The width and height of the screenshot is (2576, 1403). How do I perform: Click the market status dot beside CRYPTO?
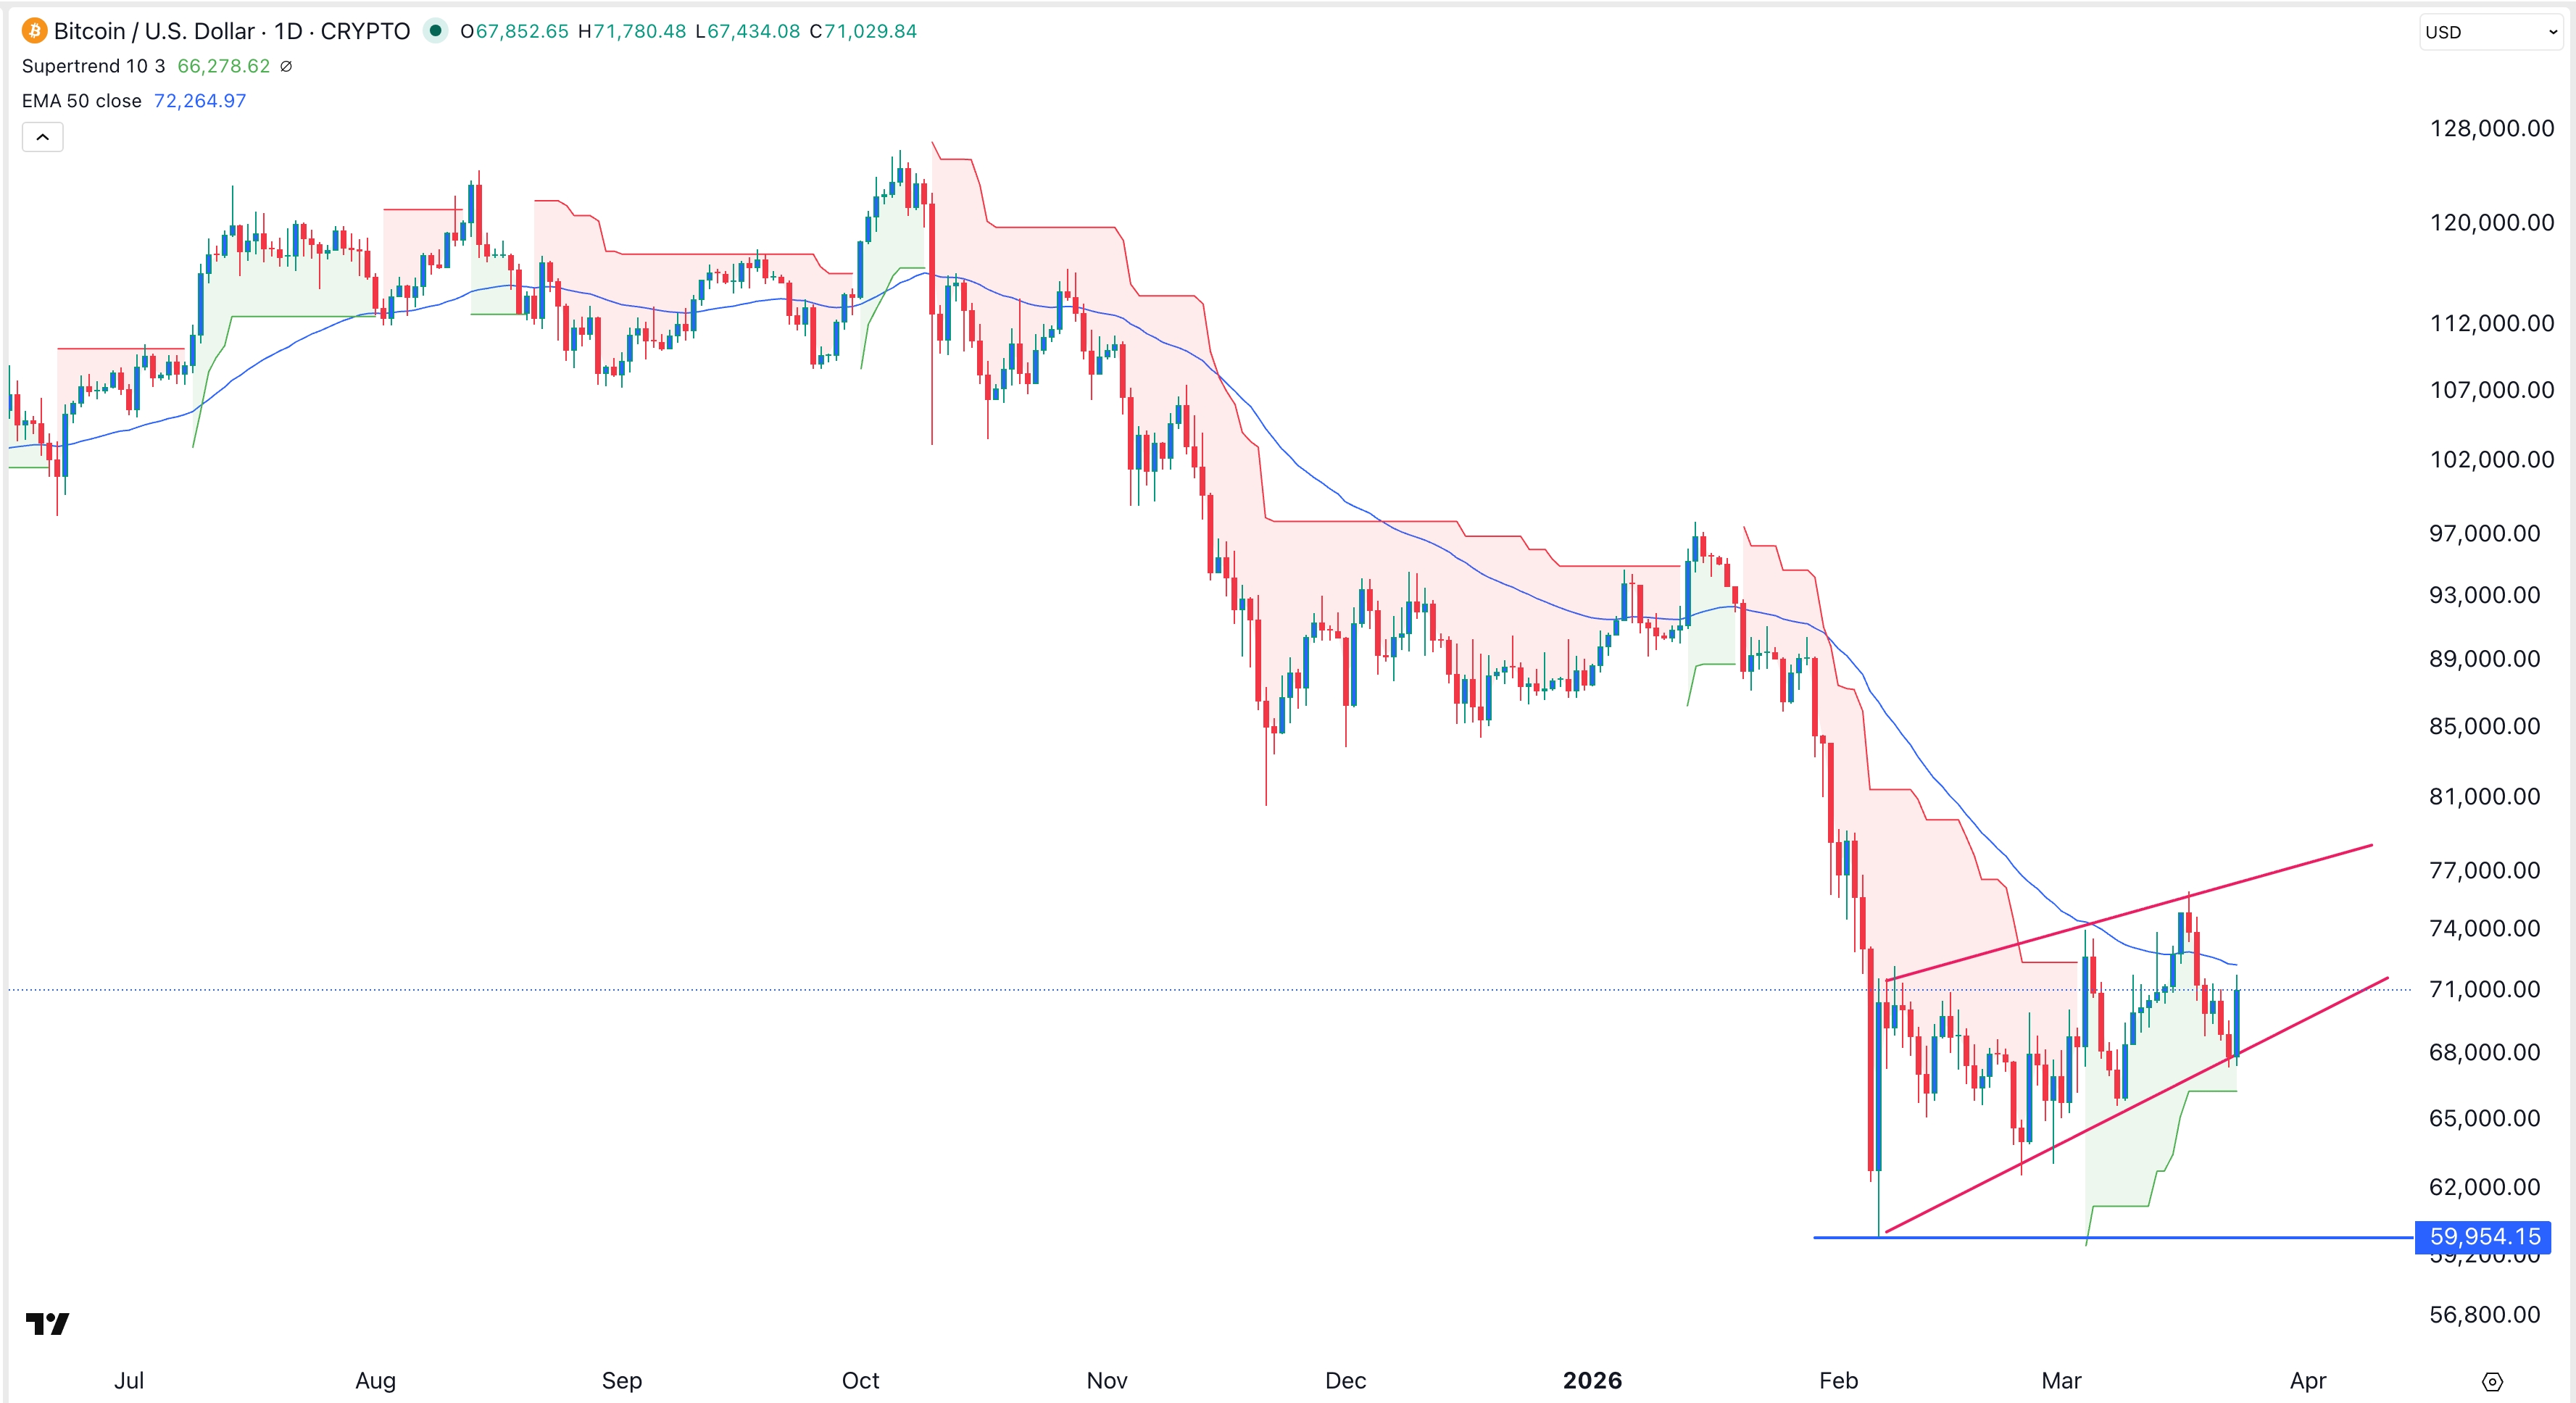436,31
